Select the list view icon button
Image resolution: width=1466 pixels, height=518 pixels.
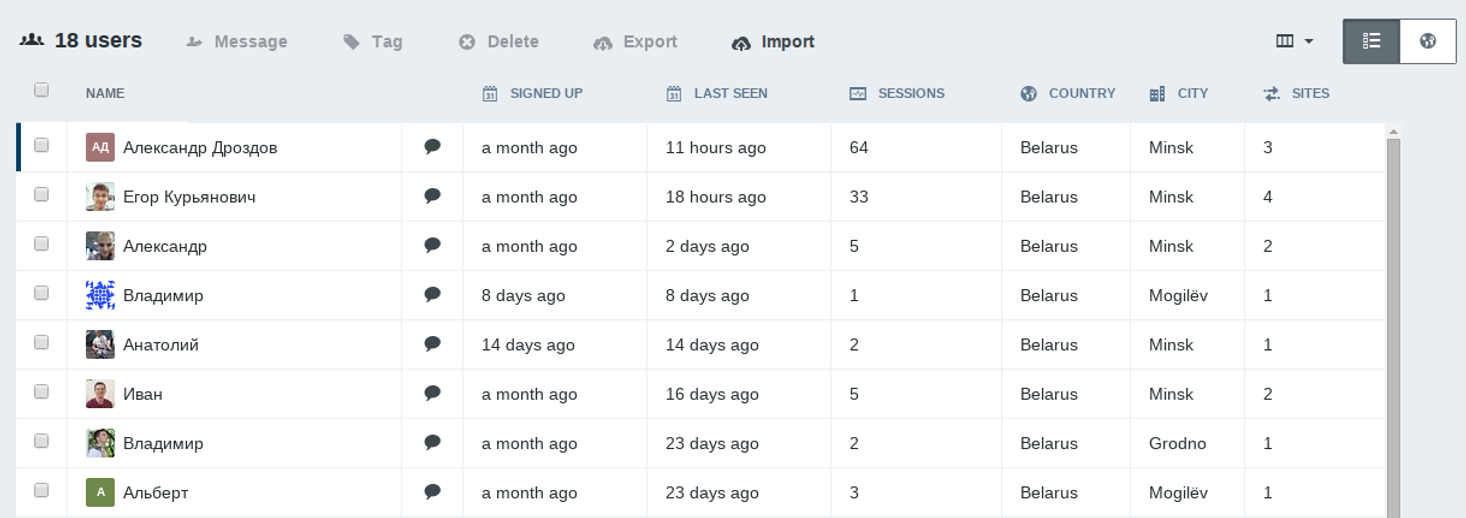pyautogui.click(x=1371, y=41)
